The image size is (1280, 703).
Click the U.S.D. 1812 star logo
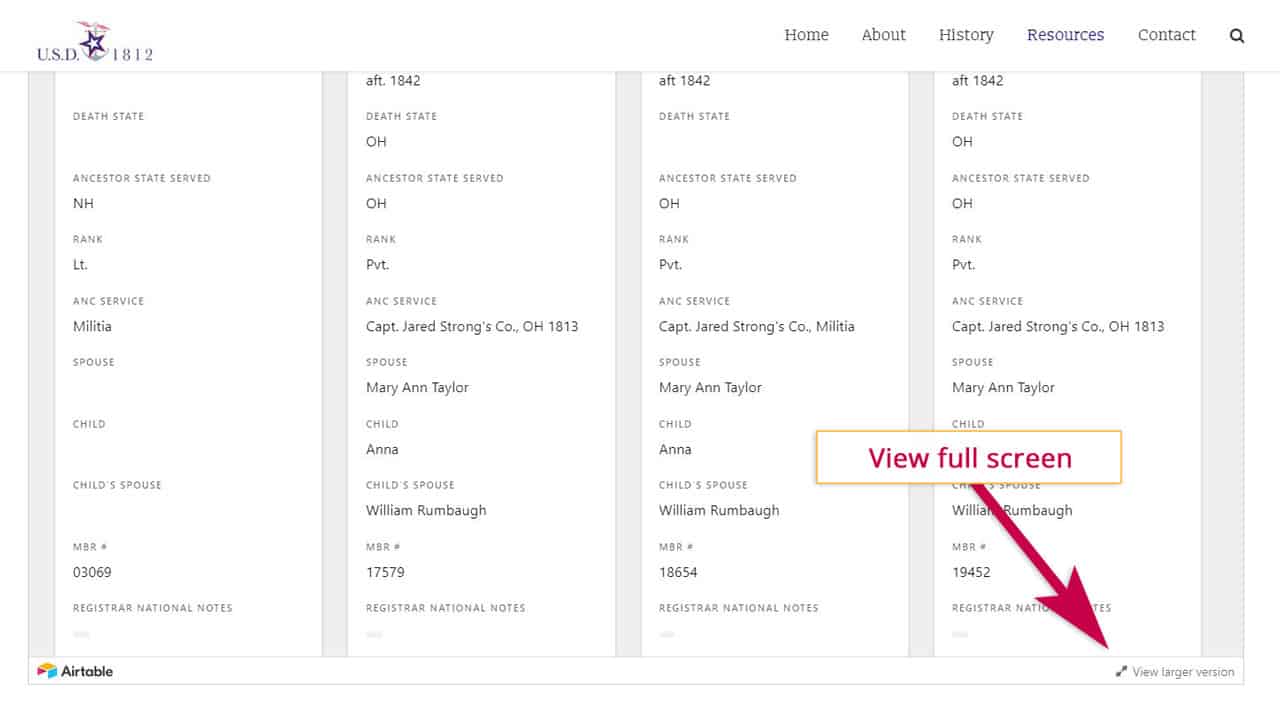[94, 35]
